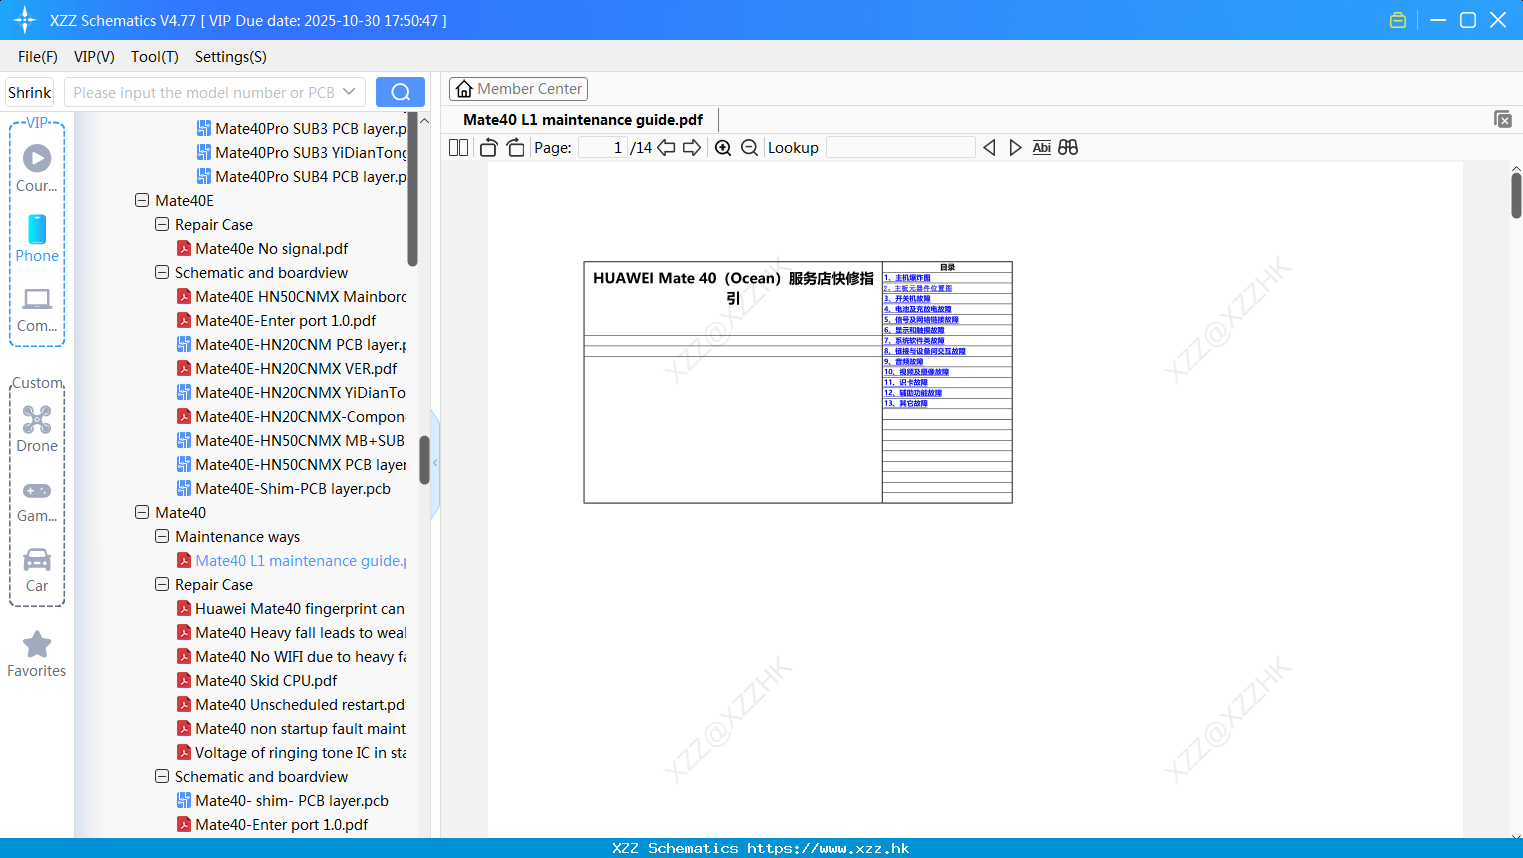Collapse the Mate40 tree node

pyautogui.click(x=142, y=513)
